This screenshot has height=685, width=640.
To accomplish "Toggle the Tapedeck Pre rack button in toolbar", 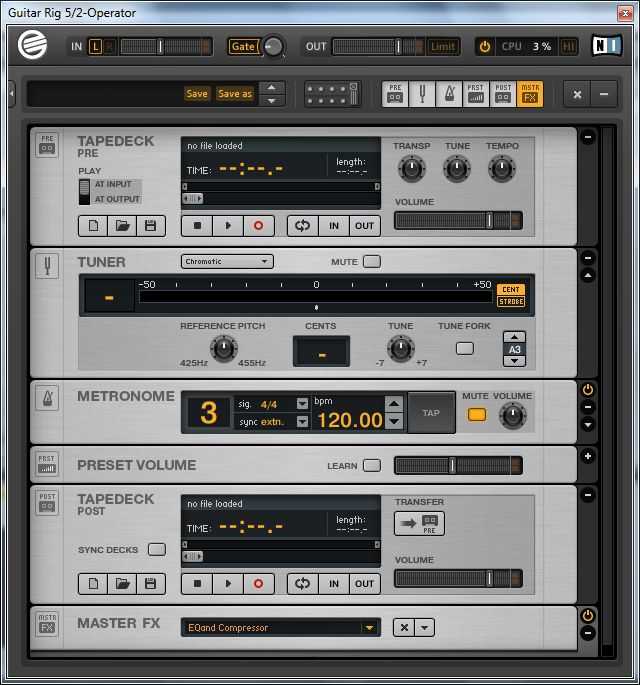I will pyautogui.click(x=395, y=93).
